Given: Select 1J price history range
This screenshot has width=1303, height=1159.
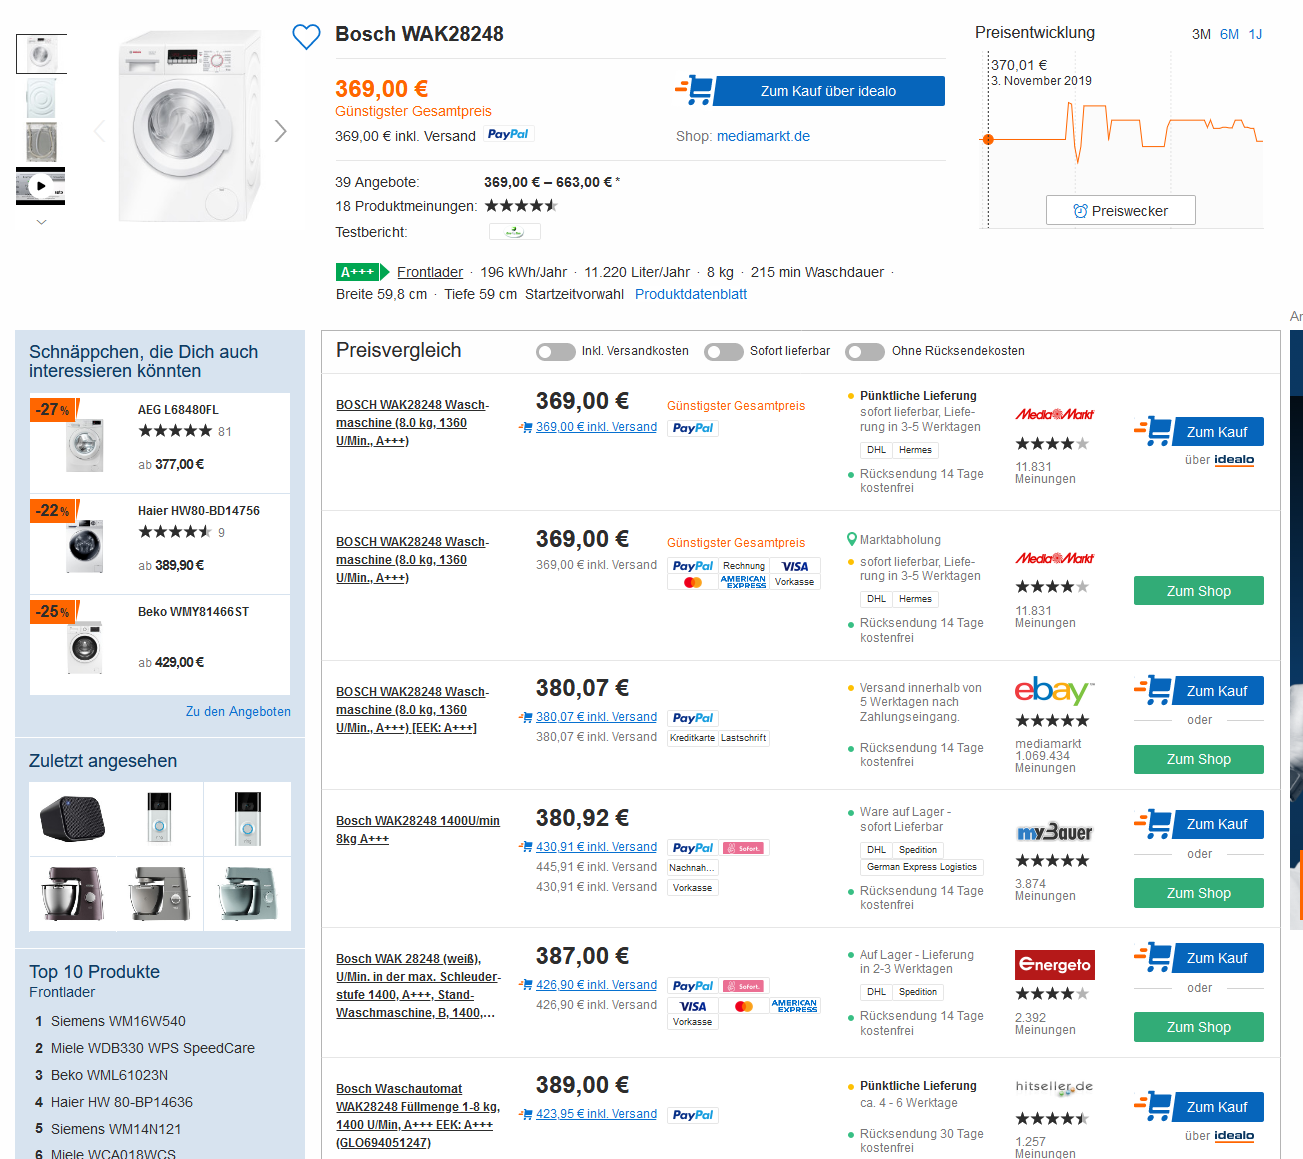Looking at the screenshot, I should (x=1255, y=34).
